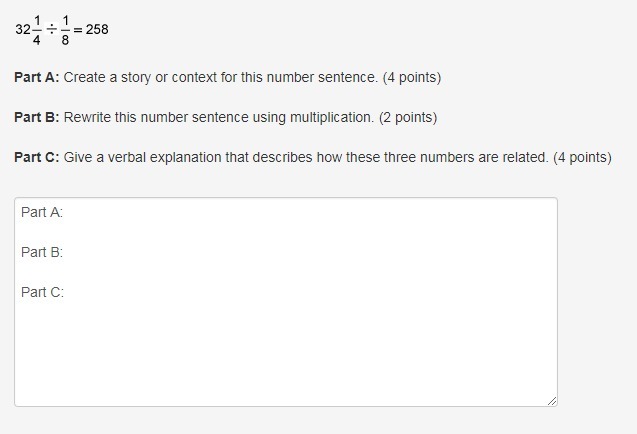637x434 pixels.
Task: Click "(4 points)" at end of Part A
Action: (x=412, y=77)
